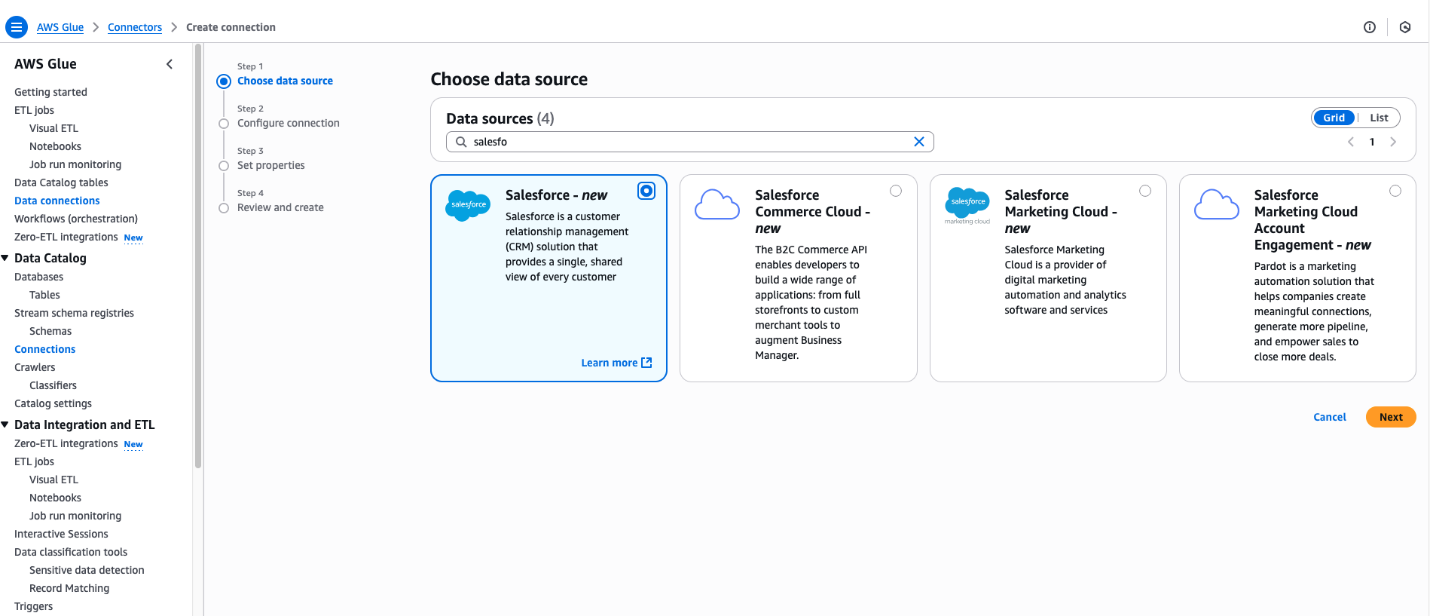Viewport: 1430px width, 616px height.
Task: Select the Salesforce Commerce Cloud radio button
Action: click(x=895, y=190)
